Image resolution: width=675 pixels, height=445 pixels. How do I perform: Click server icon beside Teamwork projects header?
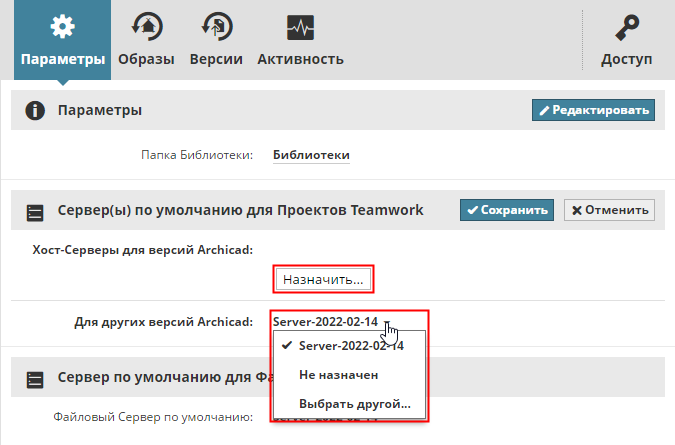pos(35,213)
